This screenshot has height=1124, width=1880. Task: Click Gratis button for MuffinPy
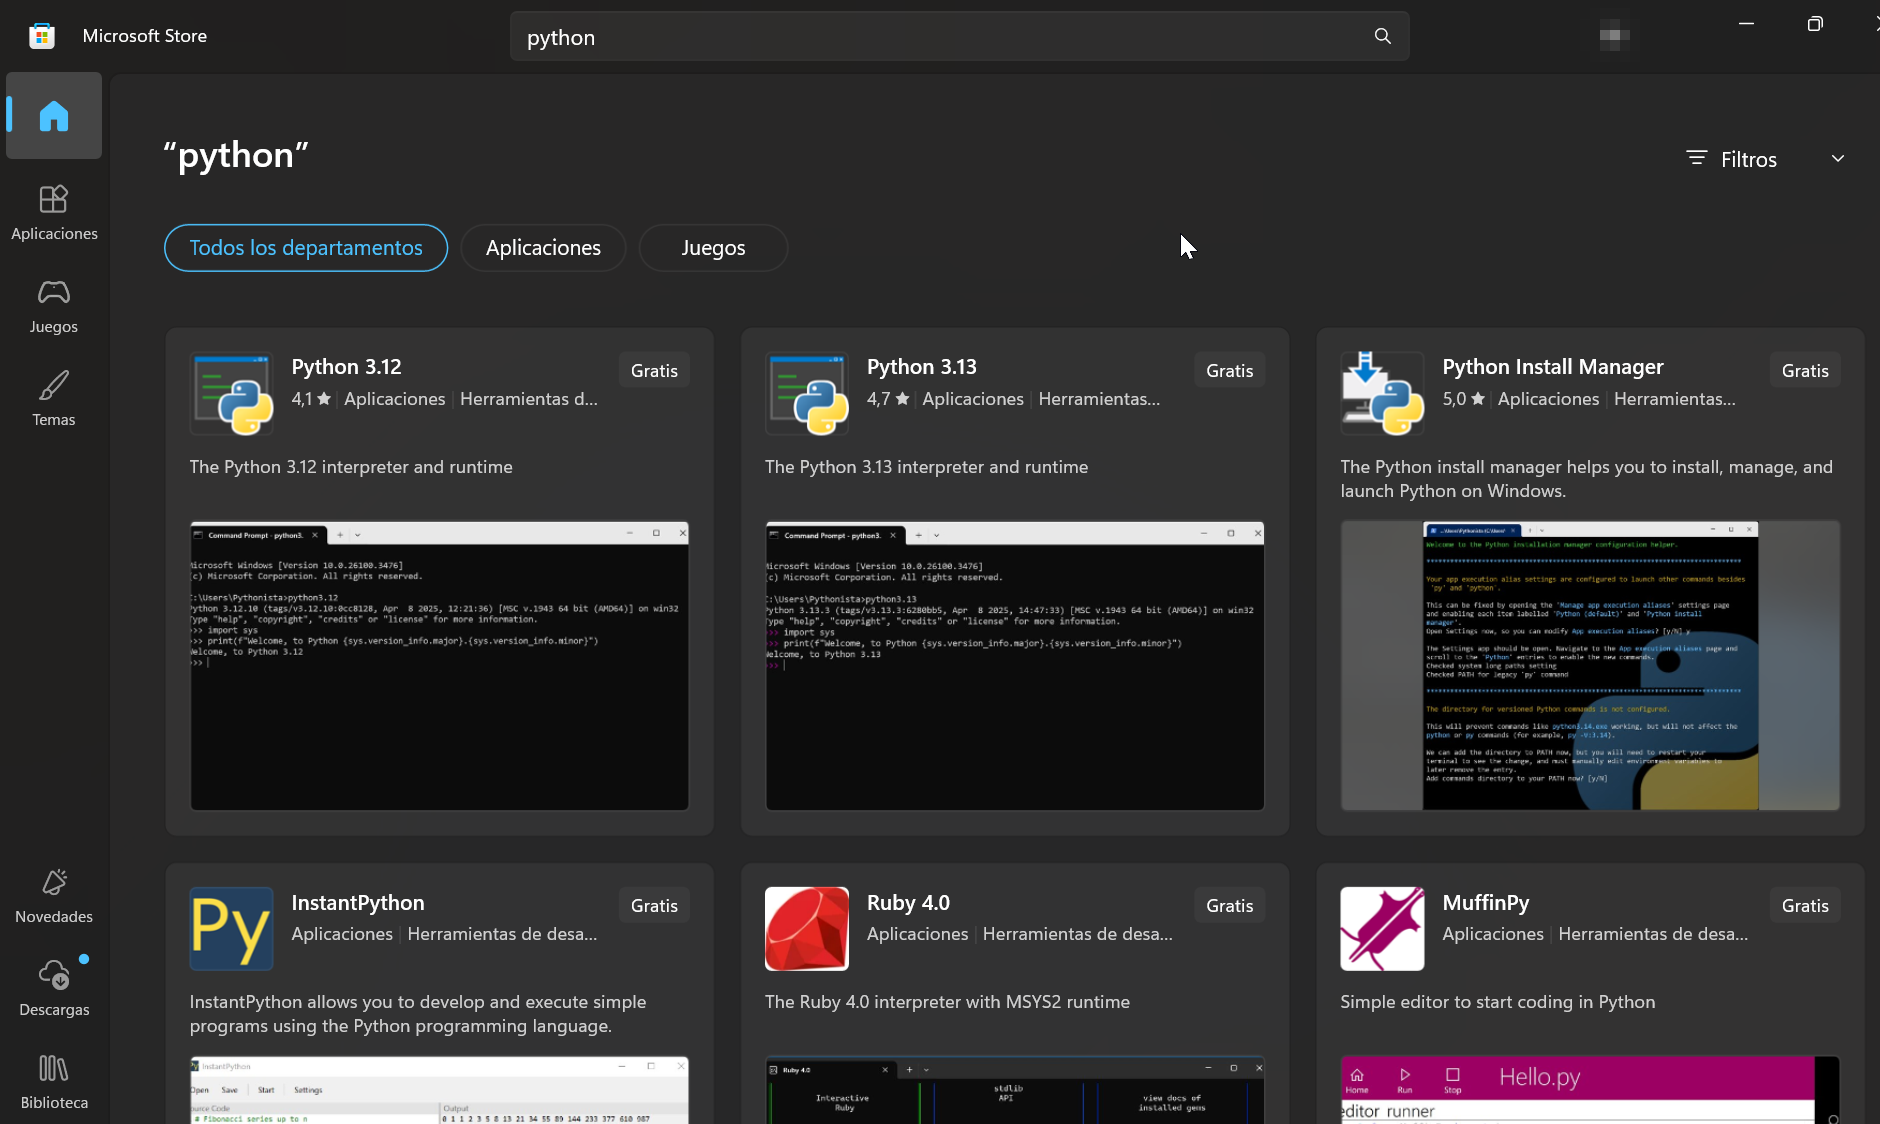point(1805,905)
